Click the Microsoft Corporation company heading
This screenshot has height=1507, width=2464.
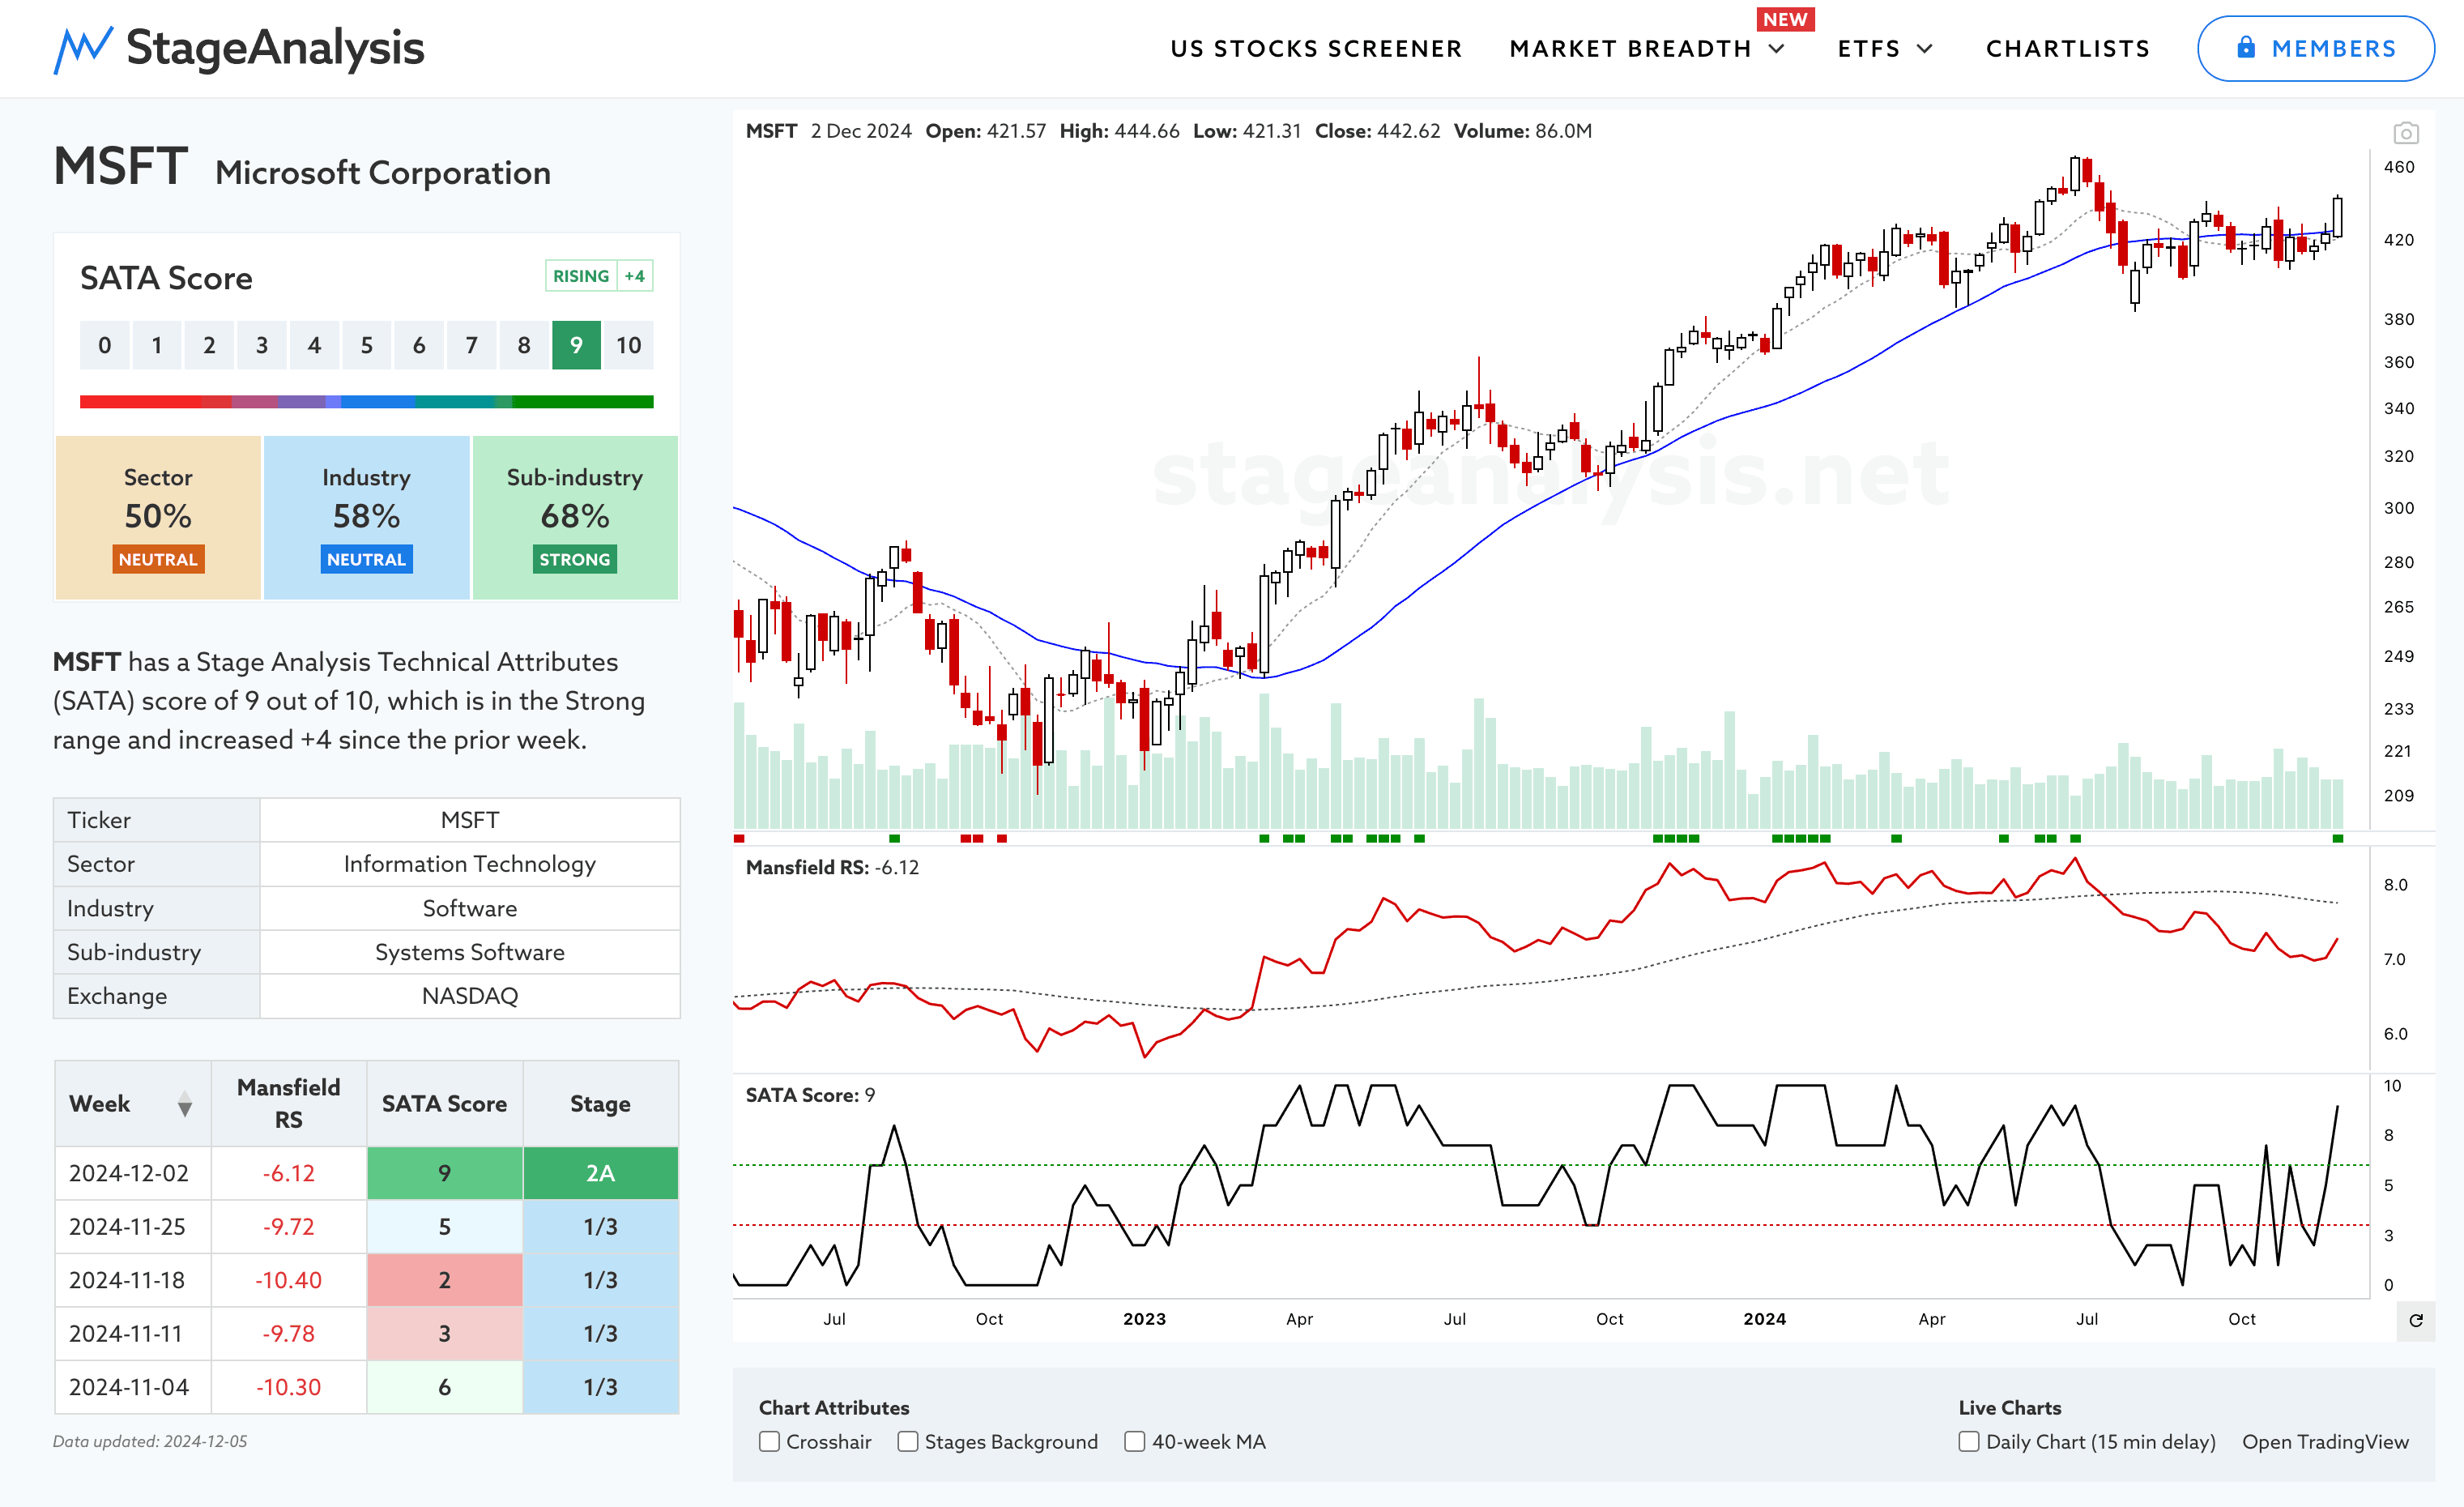[x=383, y=173]
